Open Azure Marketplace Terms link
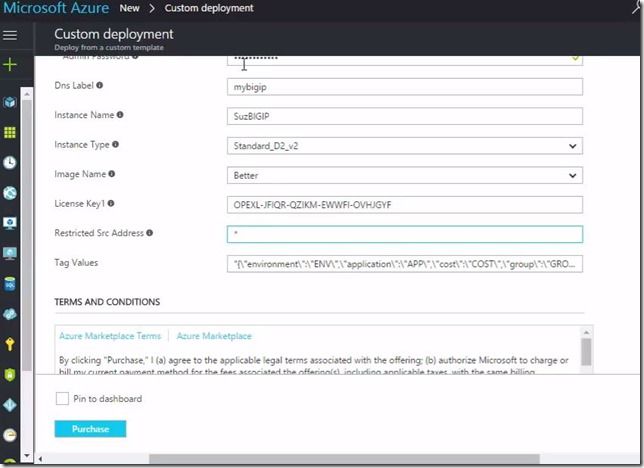 click(x=110, y=336)
